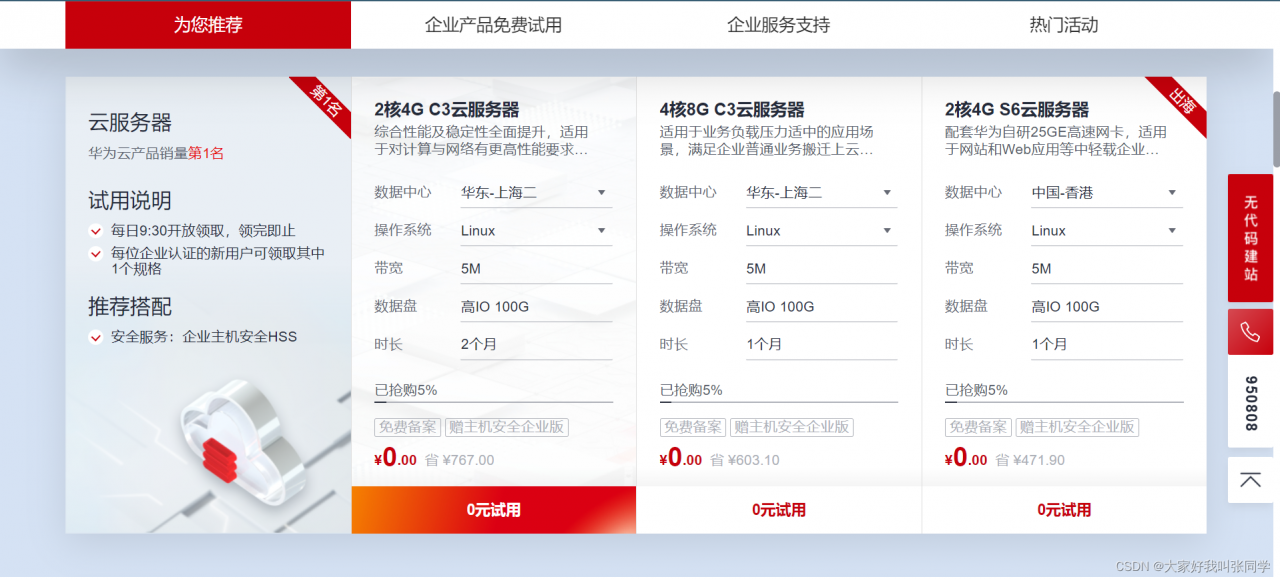Image resolution: width=1280 pixels, height=579 pixels.
Task: Switch to the 为您推荐 tab
Action: [208, 25]
